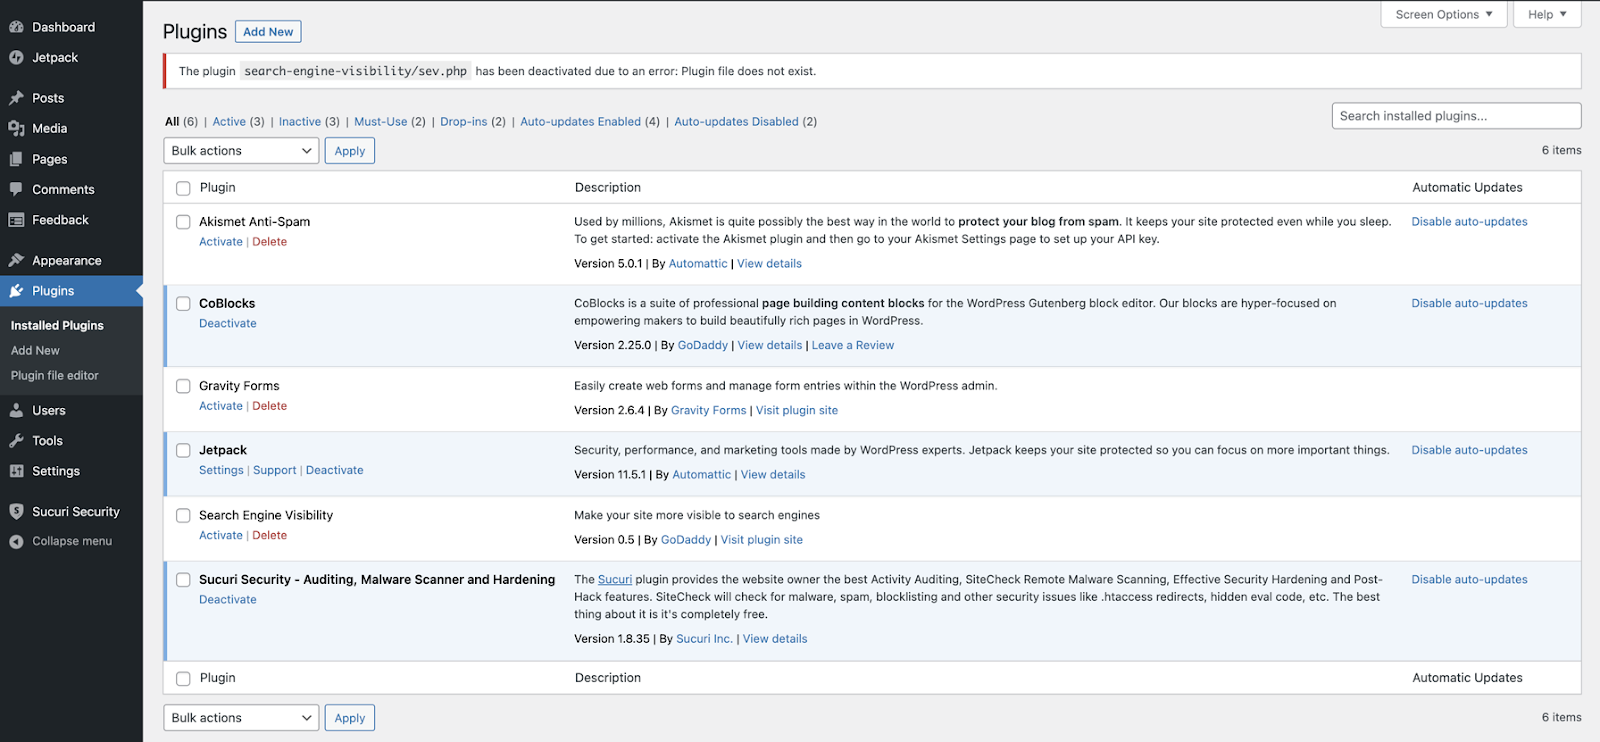Click the Posts pushpin icon

tap(16, 98)
